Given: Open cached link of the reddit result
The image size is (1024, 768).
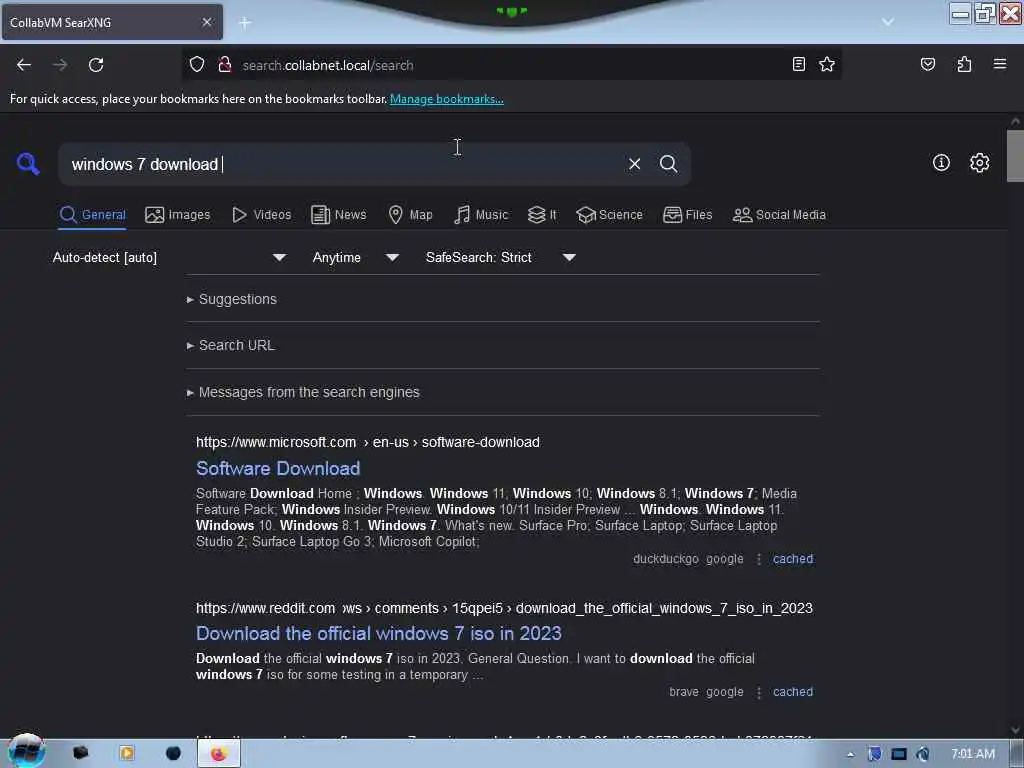Looking at the screenshot, I should pos(793,692).
